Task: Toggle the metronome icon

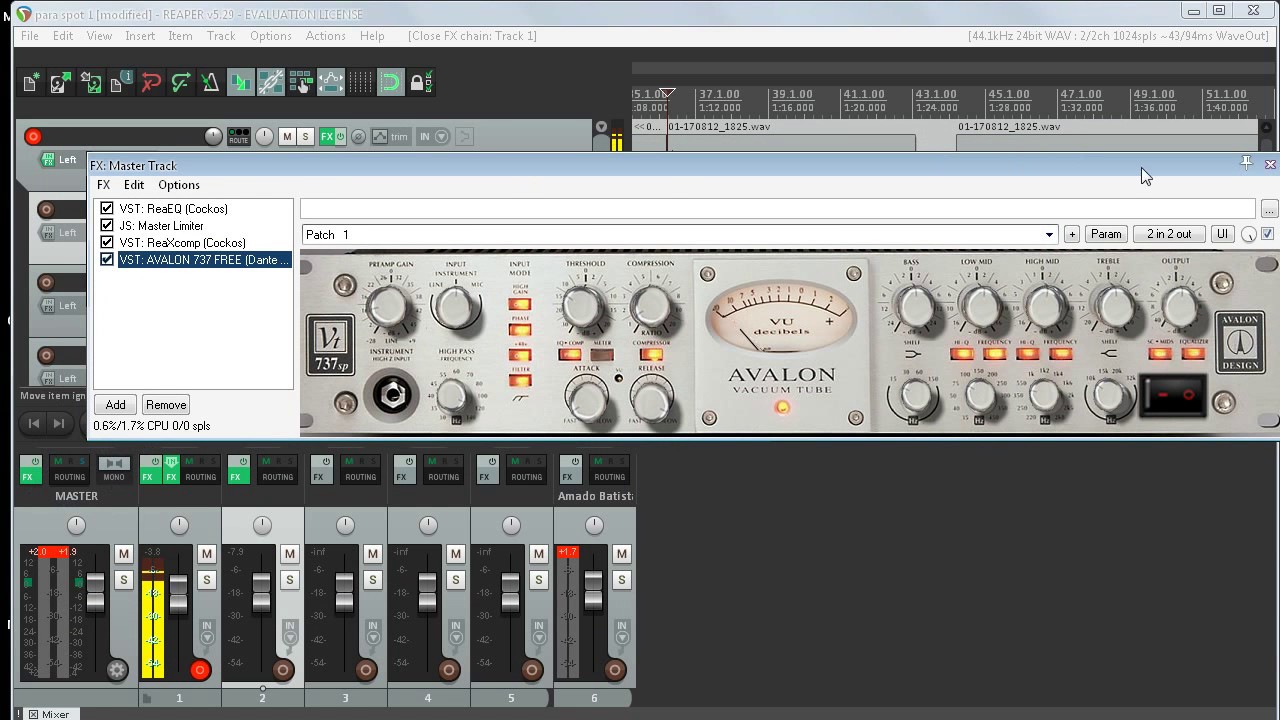Action: tap(210, 83)
